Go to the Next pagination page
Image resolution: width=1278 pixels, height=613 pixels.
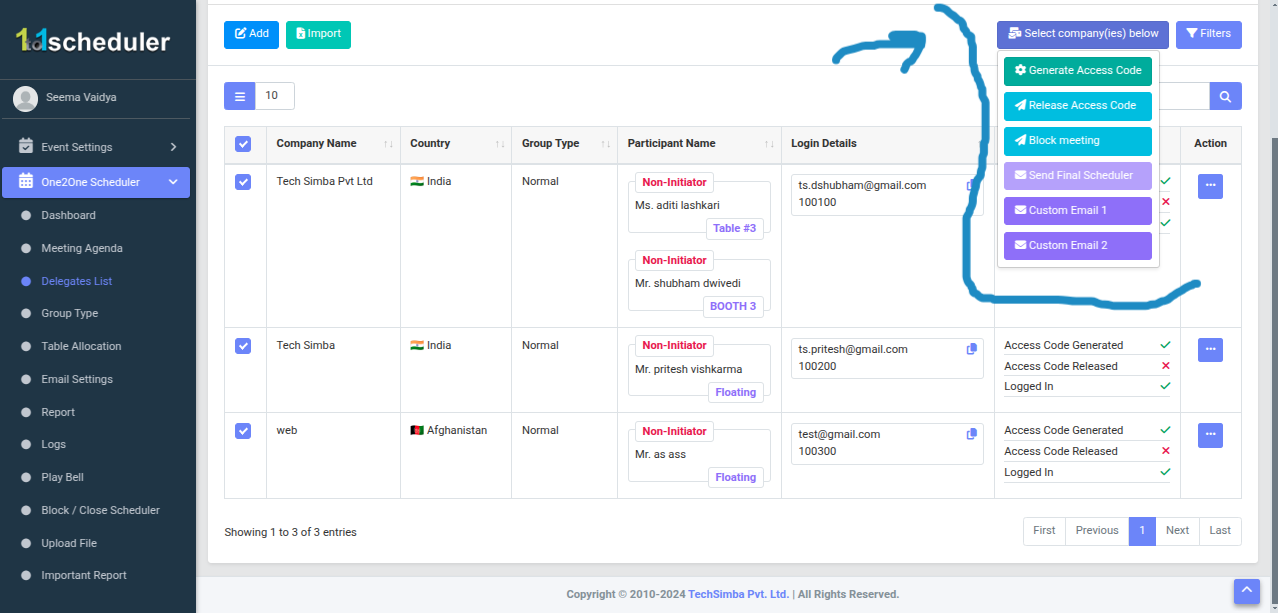(x=1177, y=531)
